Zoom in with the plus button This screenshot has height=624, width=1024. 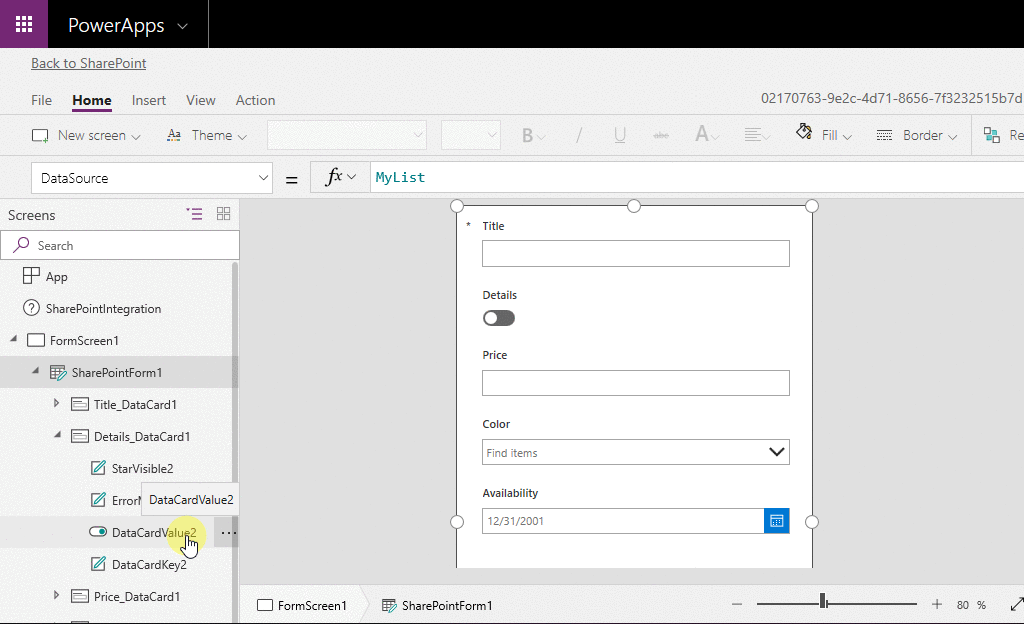pyautogui.click(x=936, y=604)
